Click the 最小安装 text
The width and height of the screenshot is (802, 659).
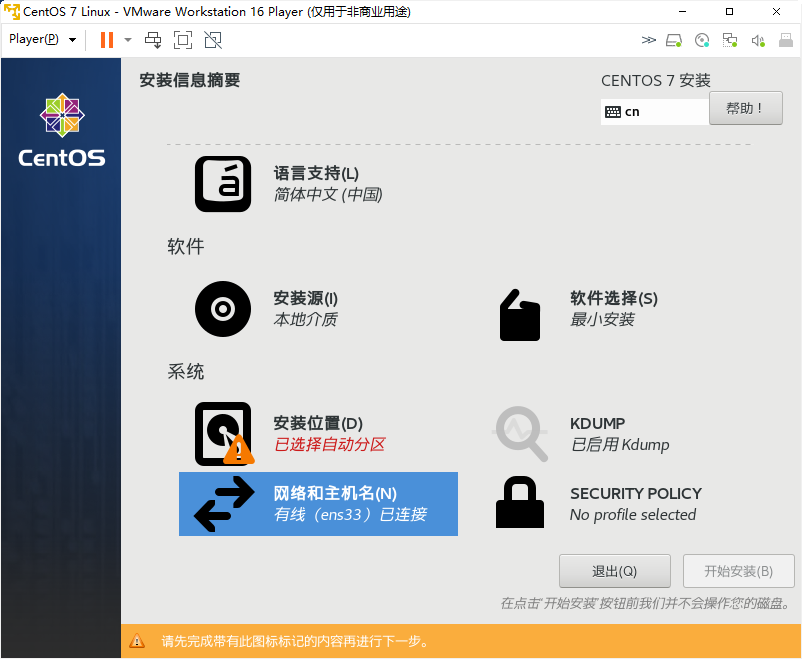click(x=602, y=320)
